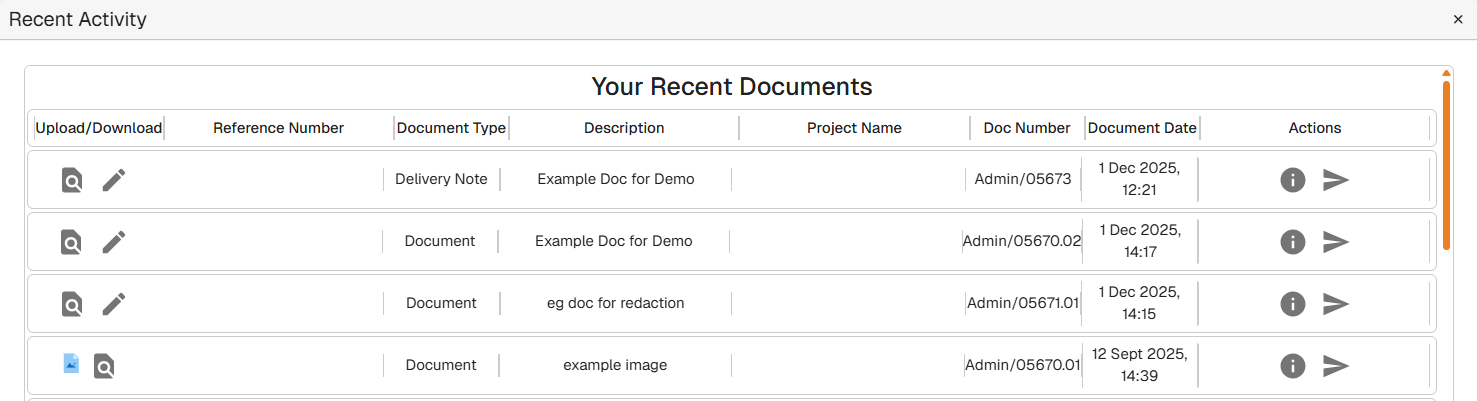This screenshot has width=1477, height=401.
Task: Preview the Delivery Note Admin/05673 document
Action: [72, 180]
